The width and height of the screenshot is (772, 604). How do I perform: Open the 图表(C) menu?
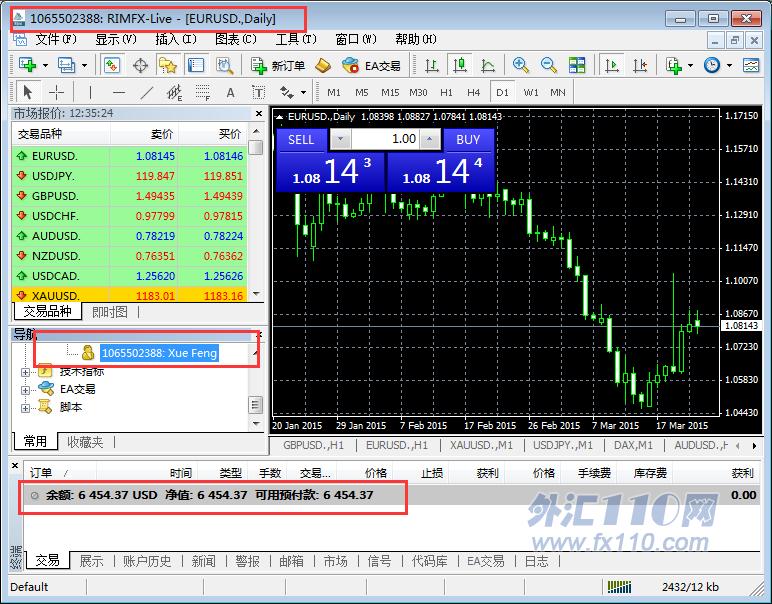click(236, 39)
